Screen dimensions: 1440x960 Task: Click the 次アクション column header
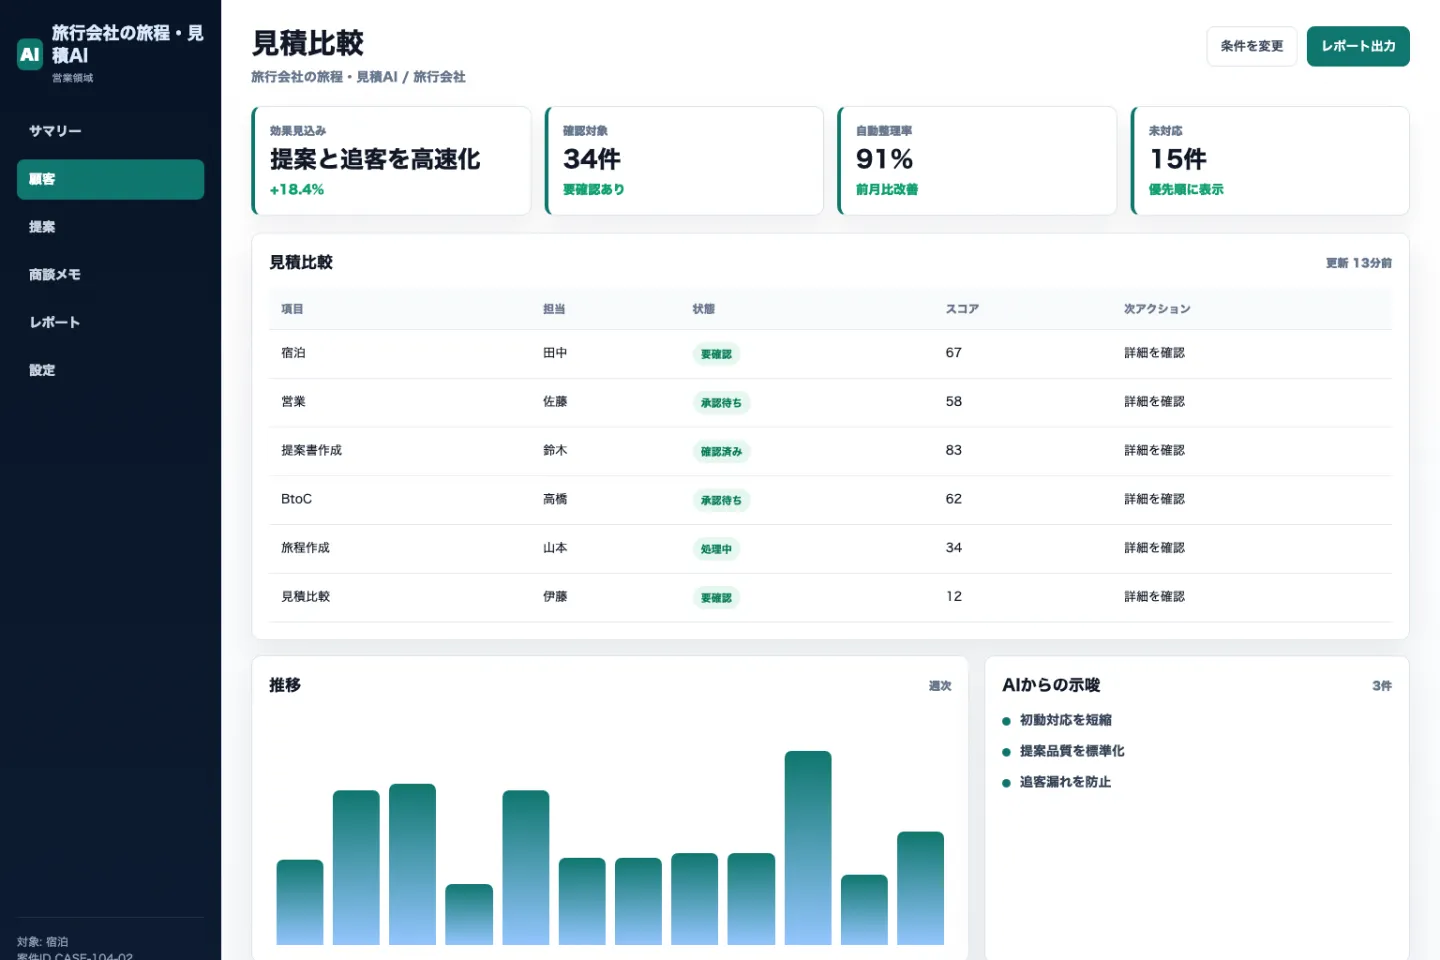pos(1157,309)
